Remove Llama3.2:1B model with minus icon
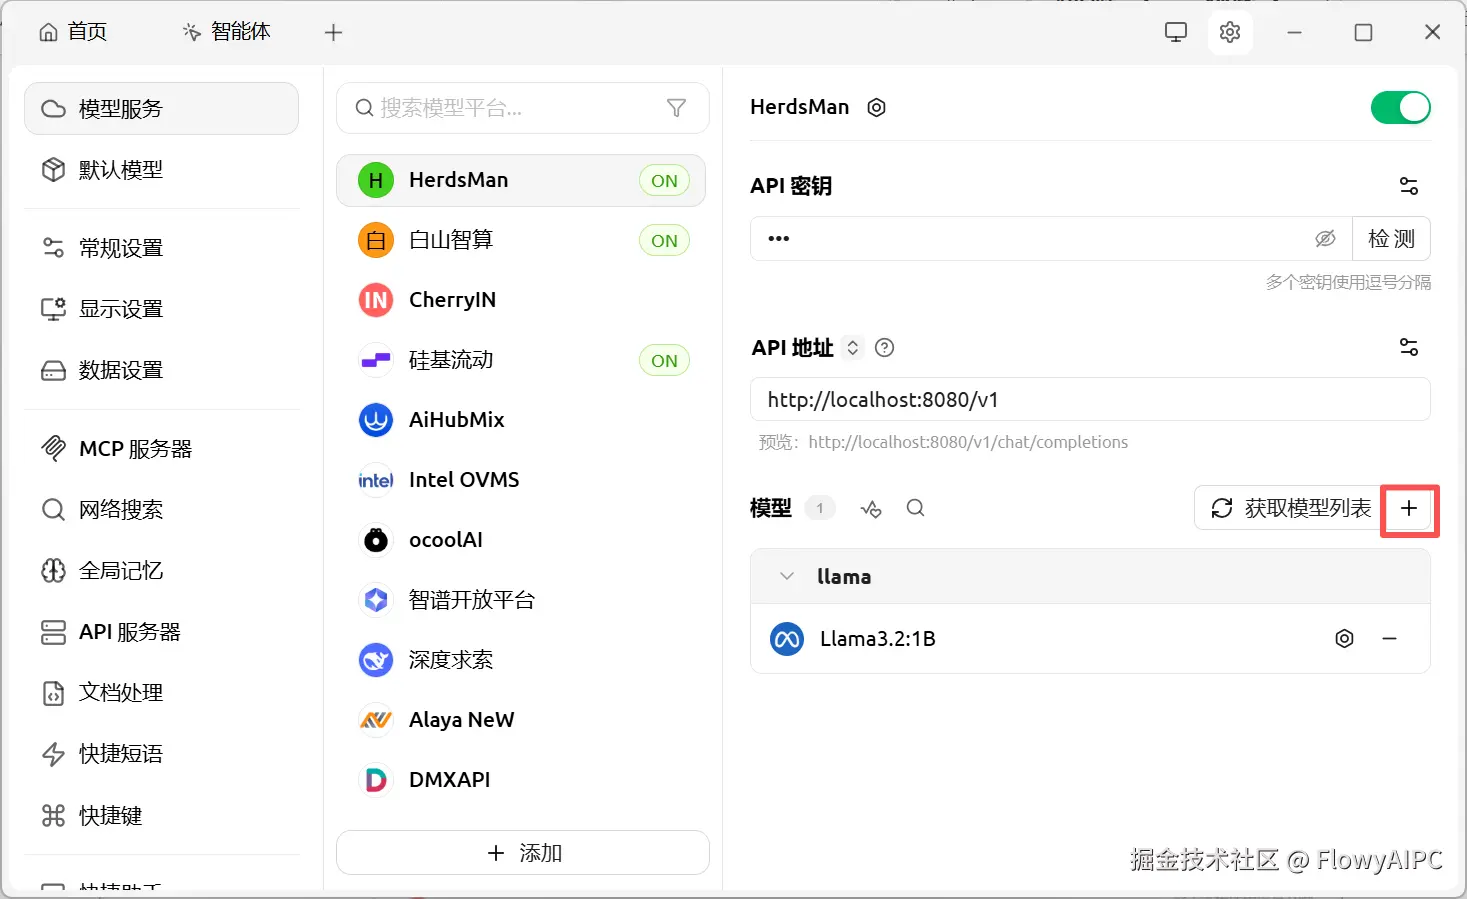Screen dimensions: 1467x899 pyautogui.click(x=1390, y=639)
